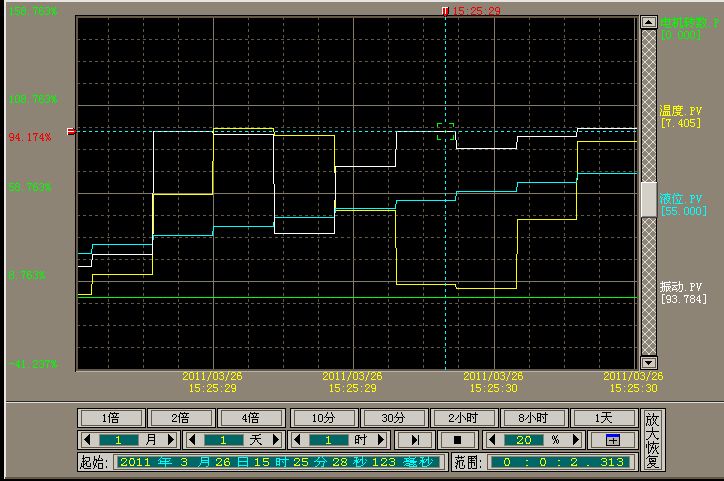Click the stop square icon

(x=457, y=440)
